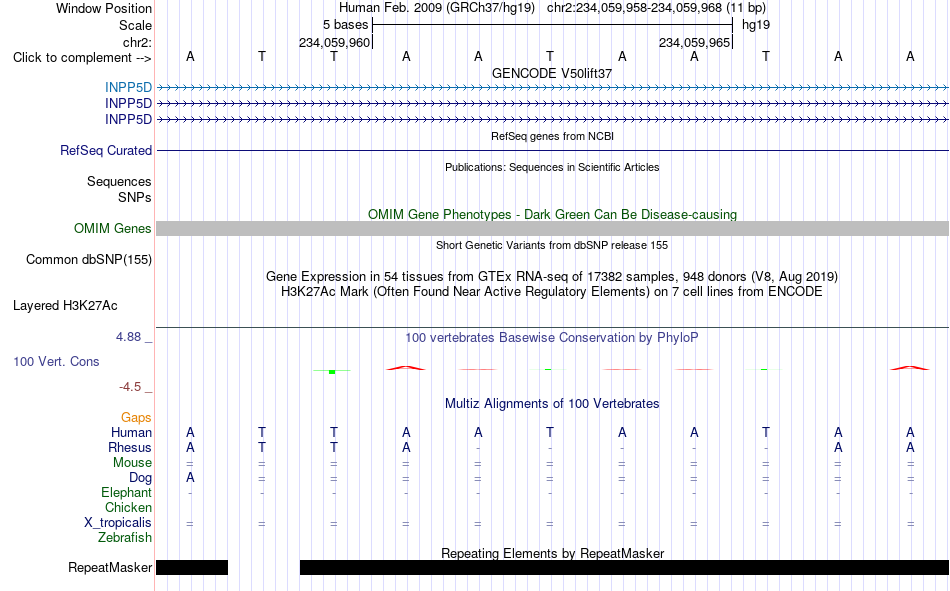Click the orange Gaps label
The height and width of the screenshot is (591, 950).
(x=136, y=418)
